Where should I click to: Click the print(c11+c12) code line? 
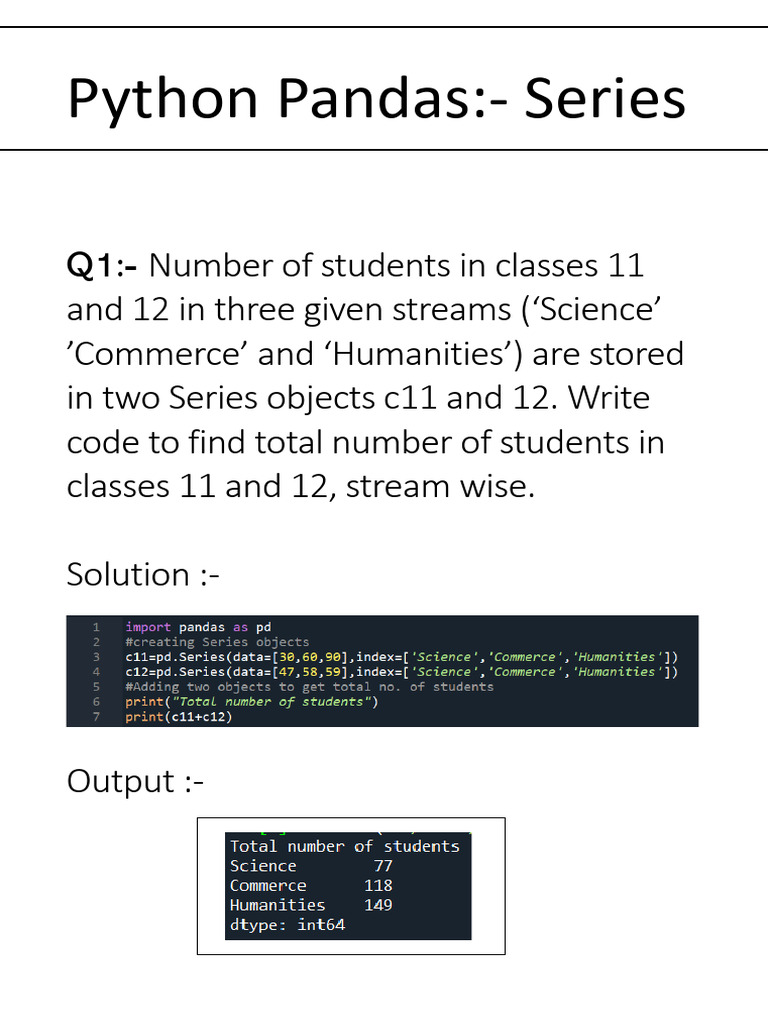(x=178, y=717)
